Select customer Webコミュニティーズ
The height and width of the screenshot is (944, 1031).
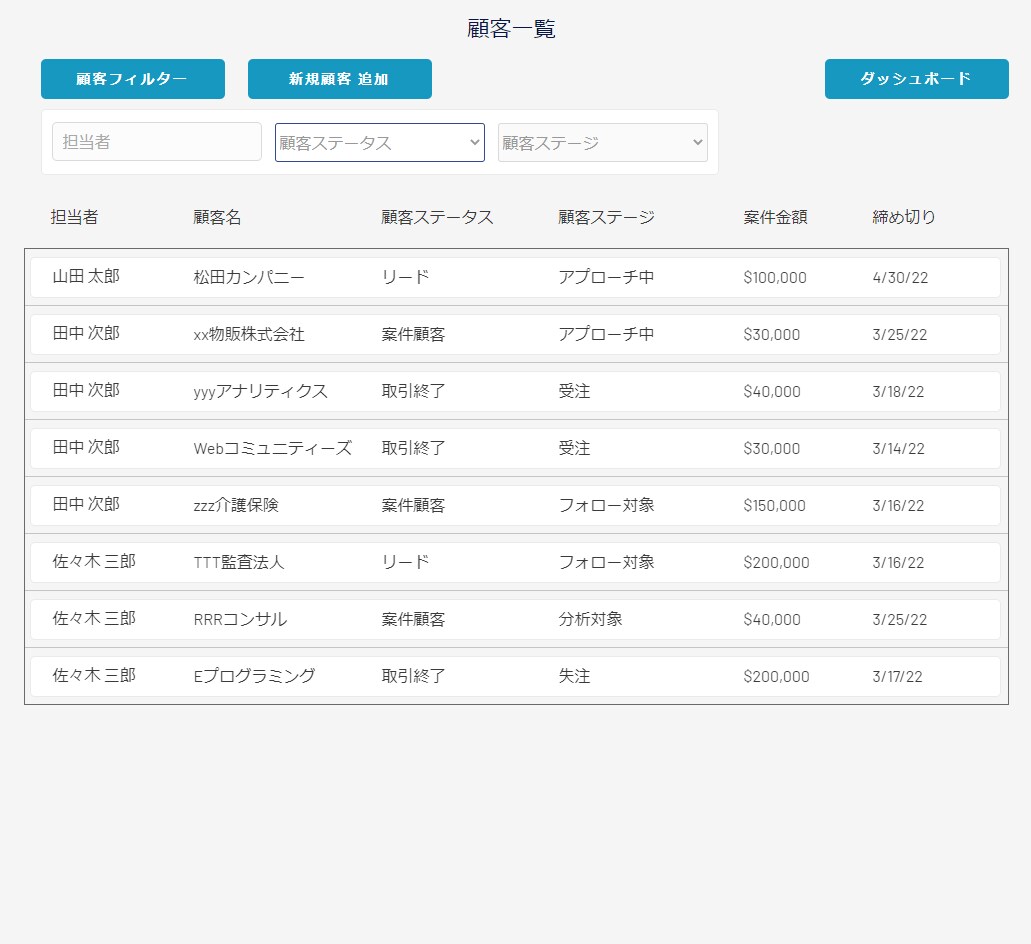[272, 448]
